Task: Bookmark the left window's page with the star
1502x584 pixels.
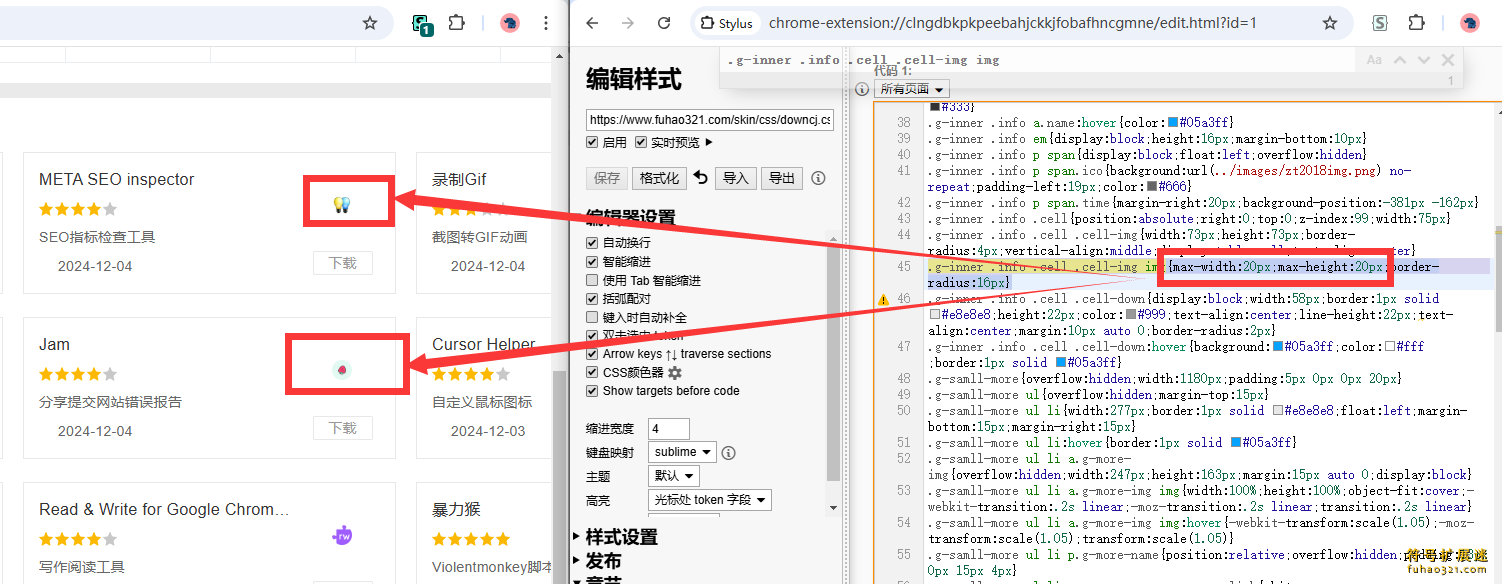Action: [x=370, y=23]
